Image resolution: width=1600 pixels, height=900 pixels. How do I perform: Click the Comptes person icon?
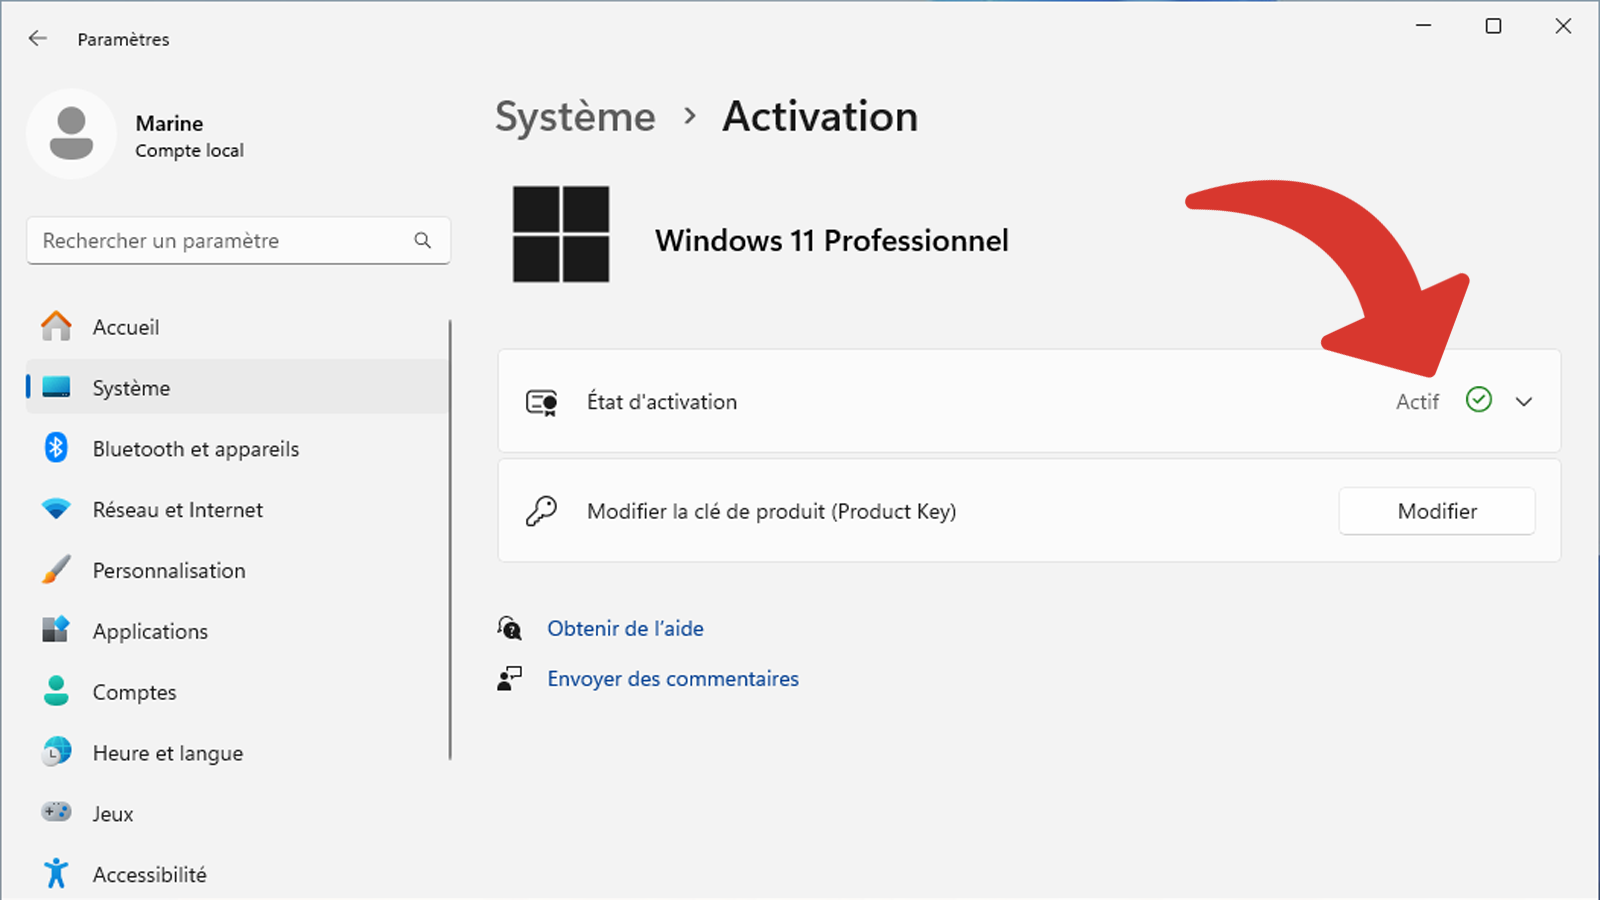56,691
